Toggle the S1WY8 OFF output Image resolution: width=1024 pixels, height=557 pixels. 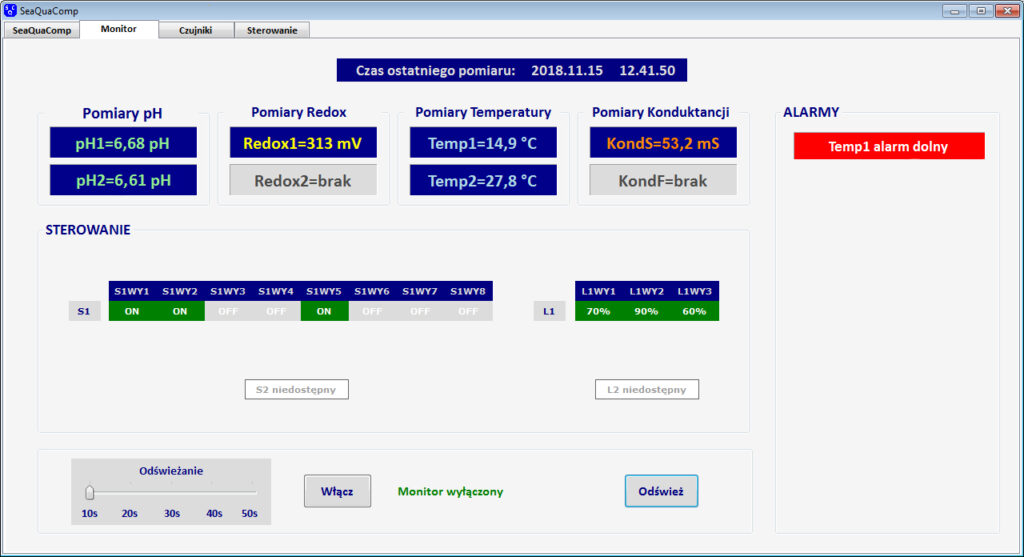(x=468, y=311)
